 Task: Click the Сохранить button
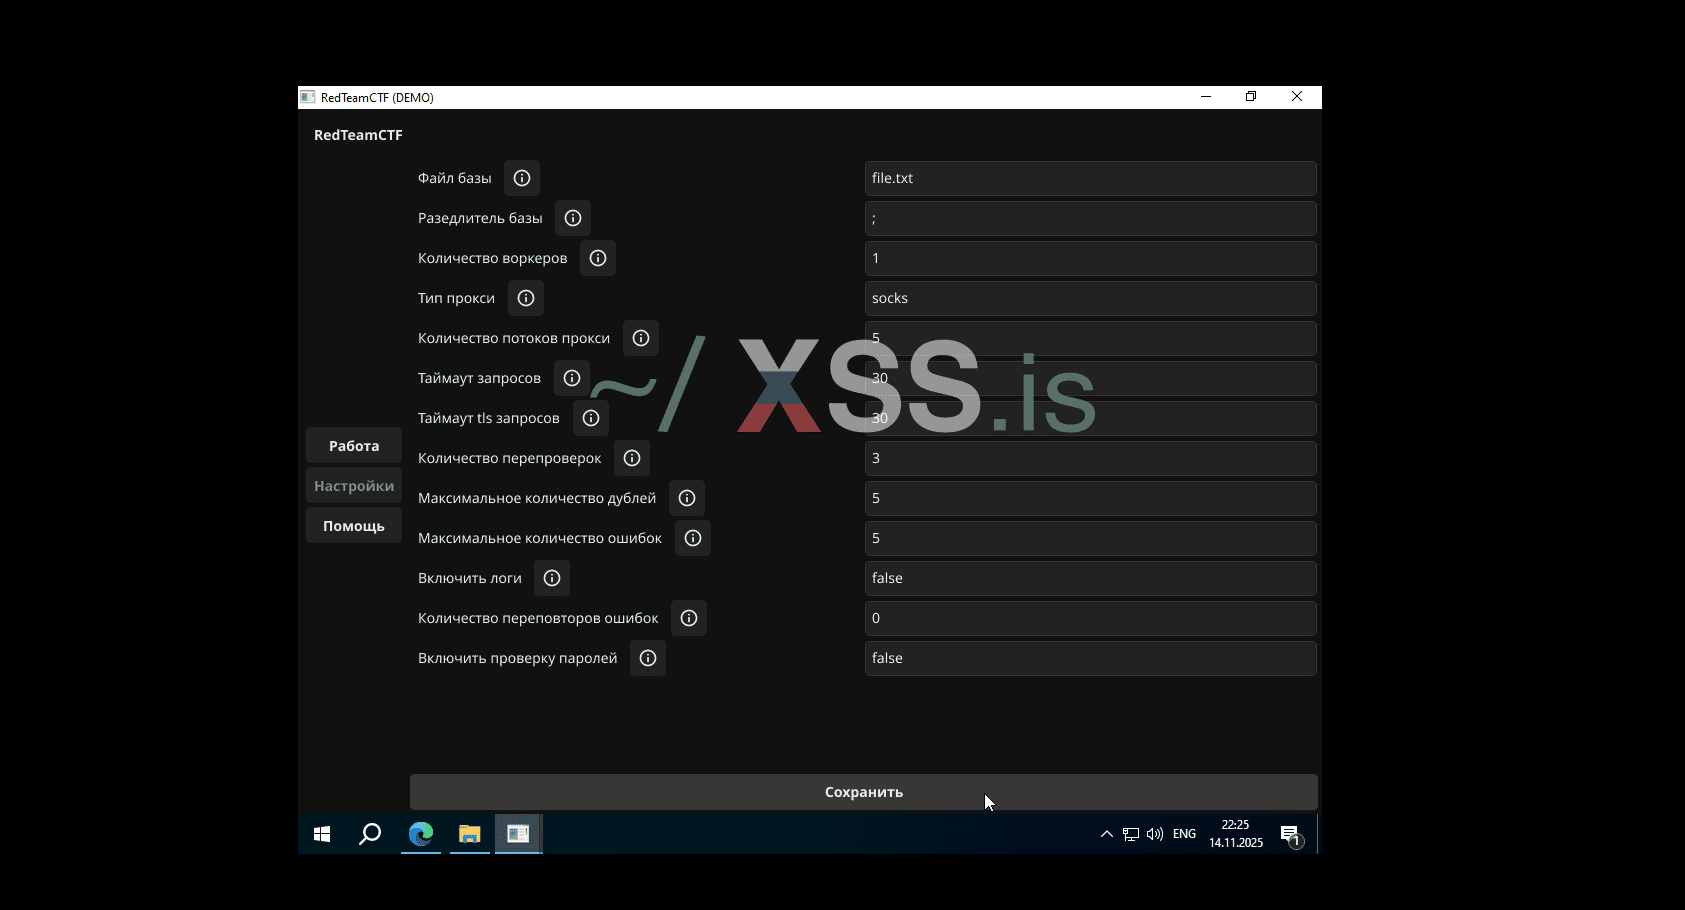pos(864,792)
